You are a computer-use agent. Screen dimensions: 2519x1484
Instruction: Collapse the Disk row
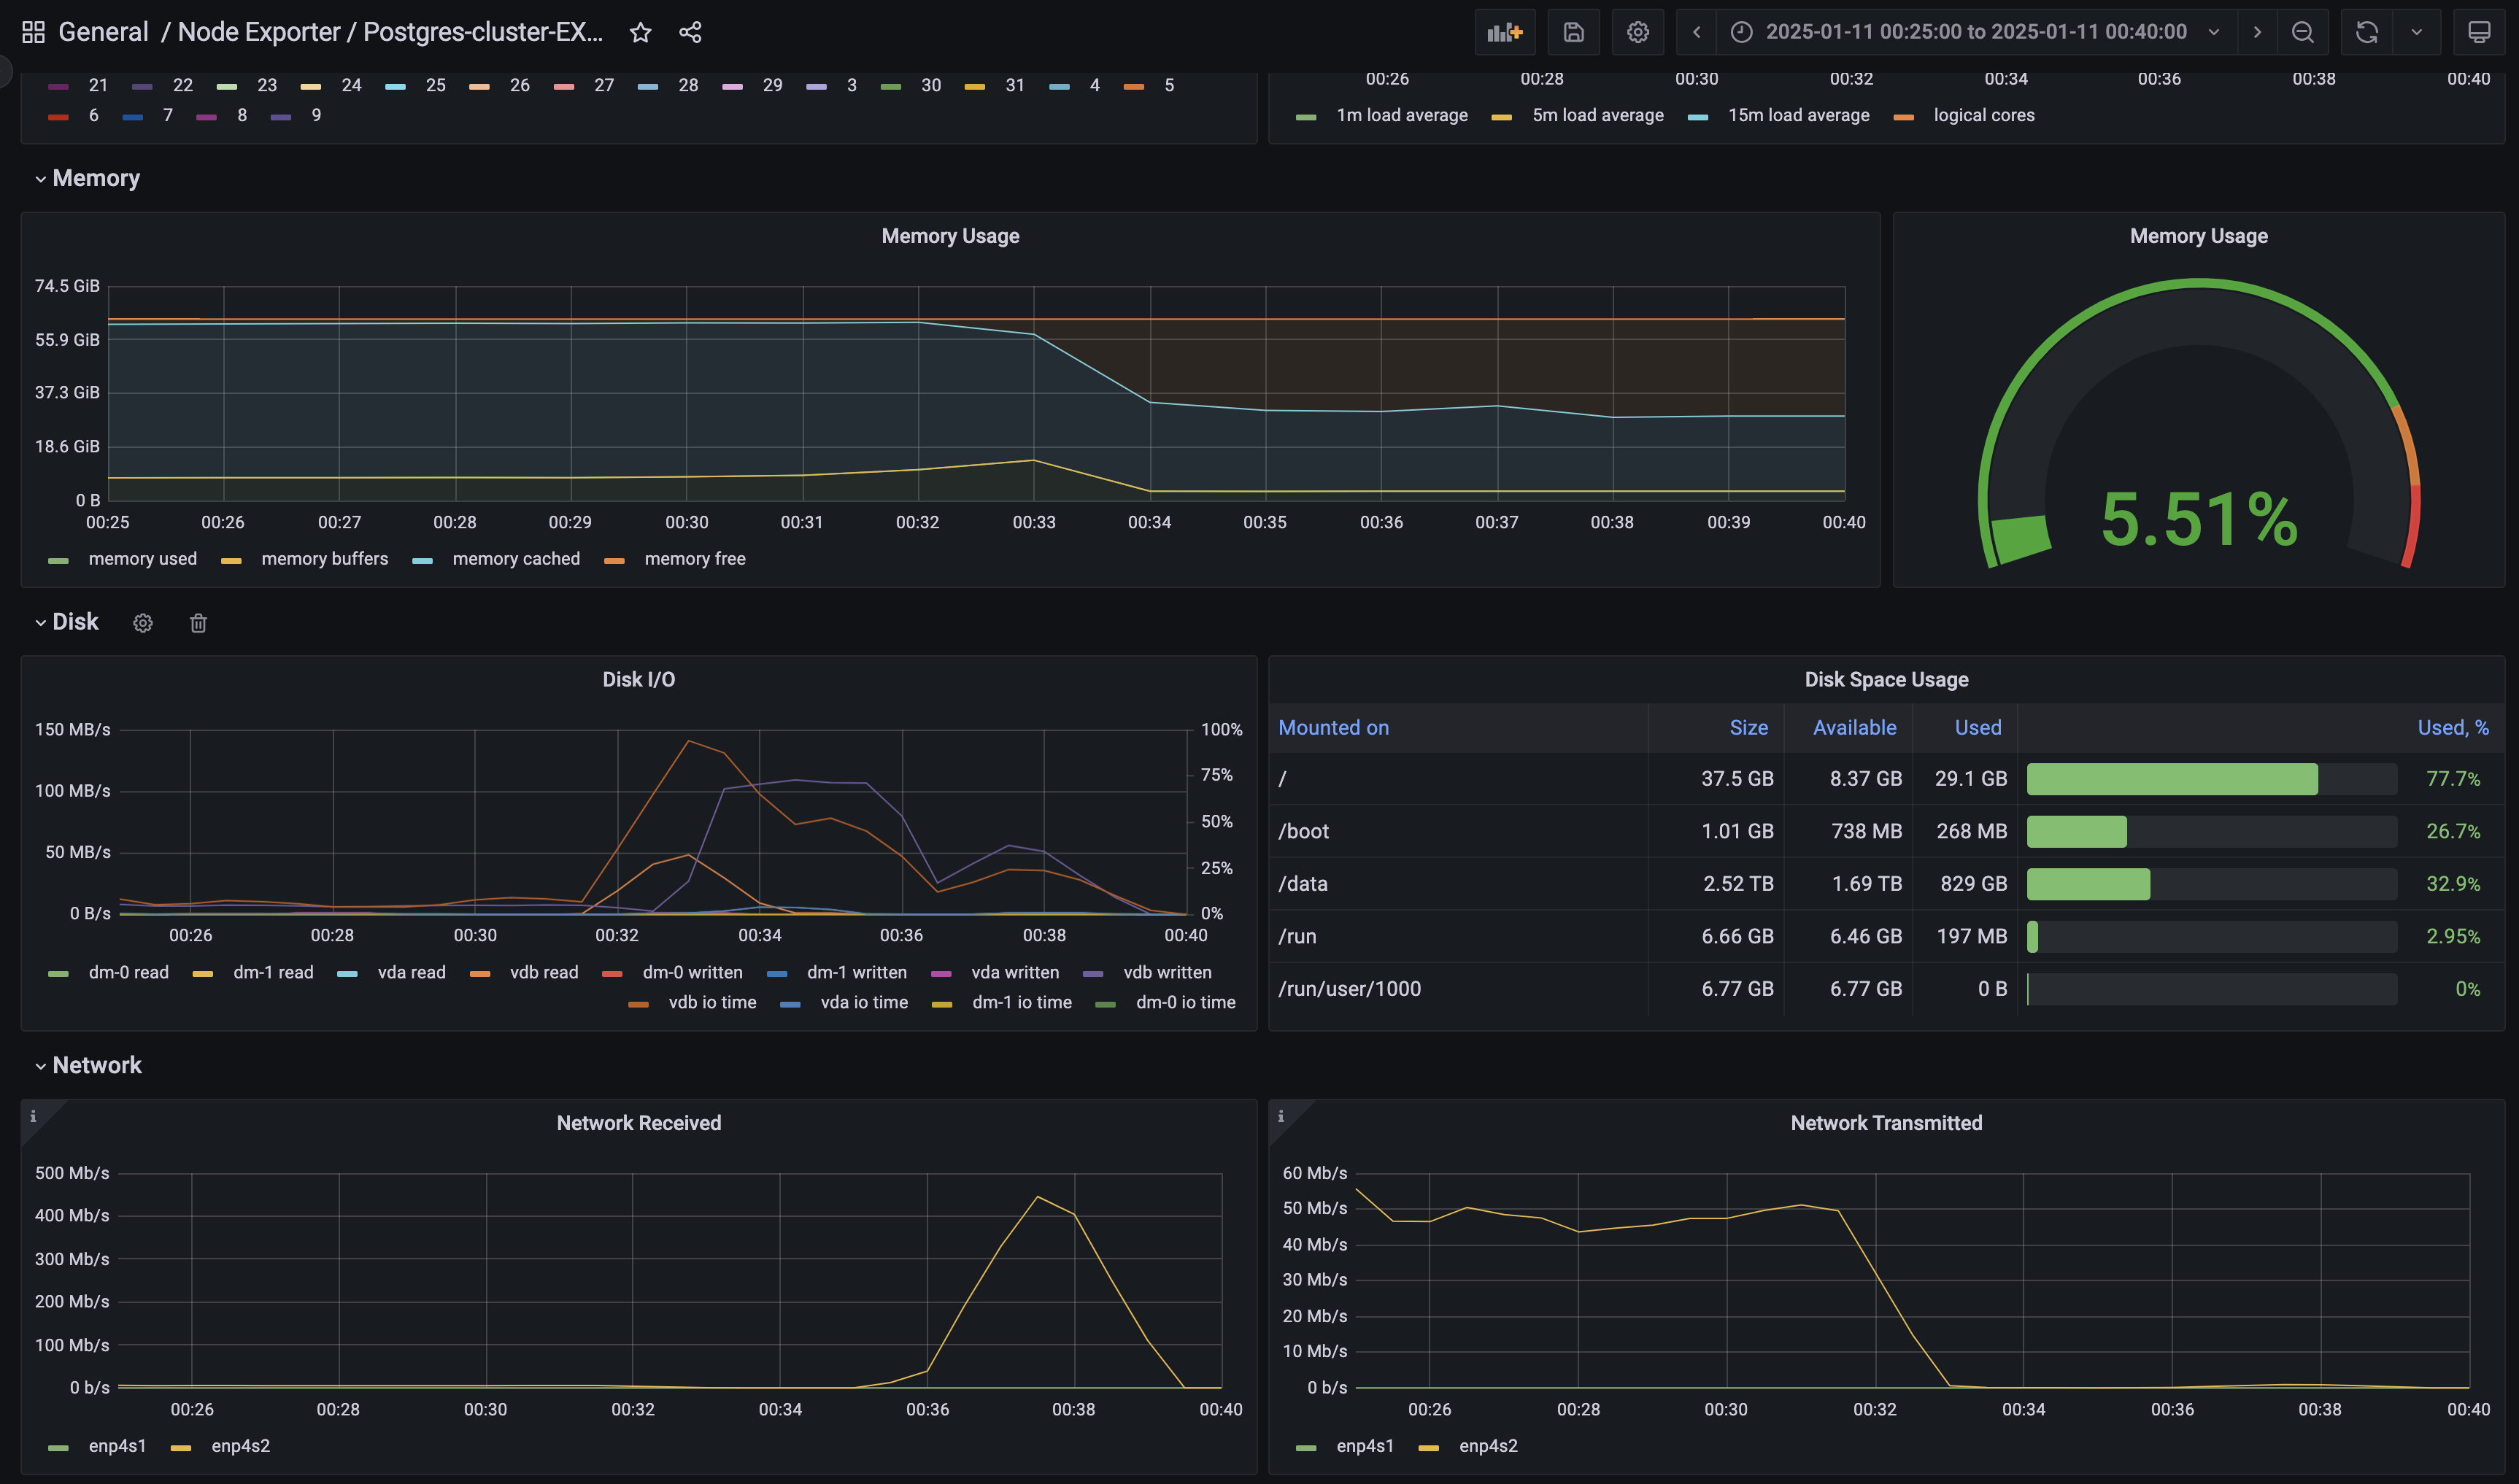click(x=66, y=622)
